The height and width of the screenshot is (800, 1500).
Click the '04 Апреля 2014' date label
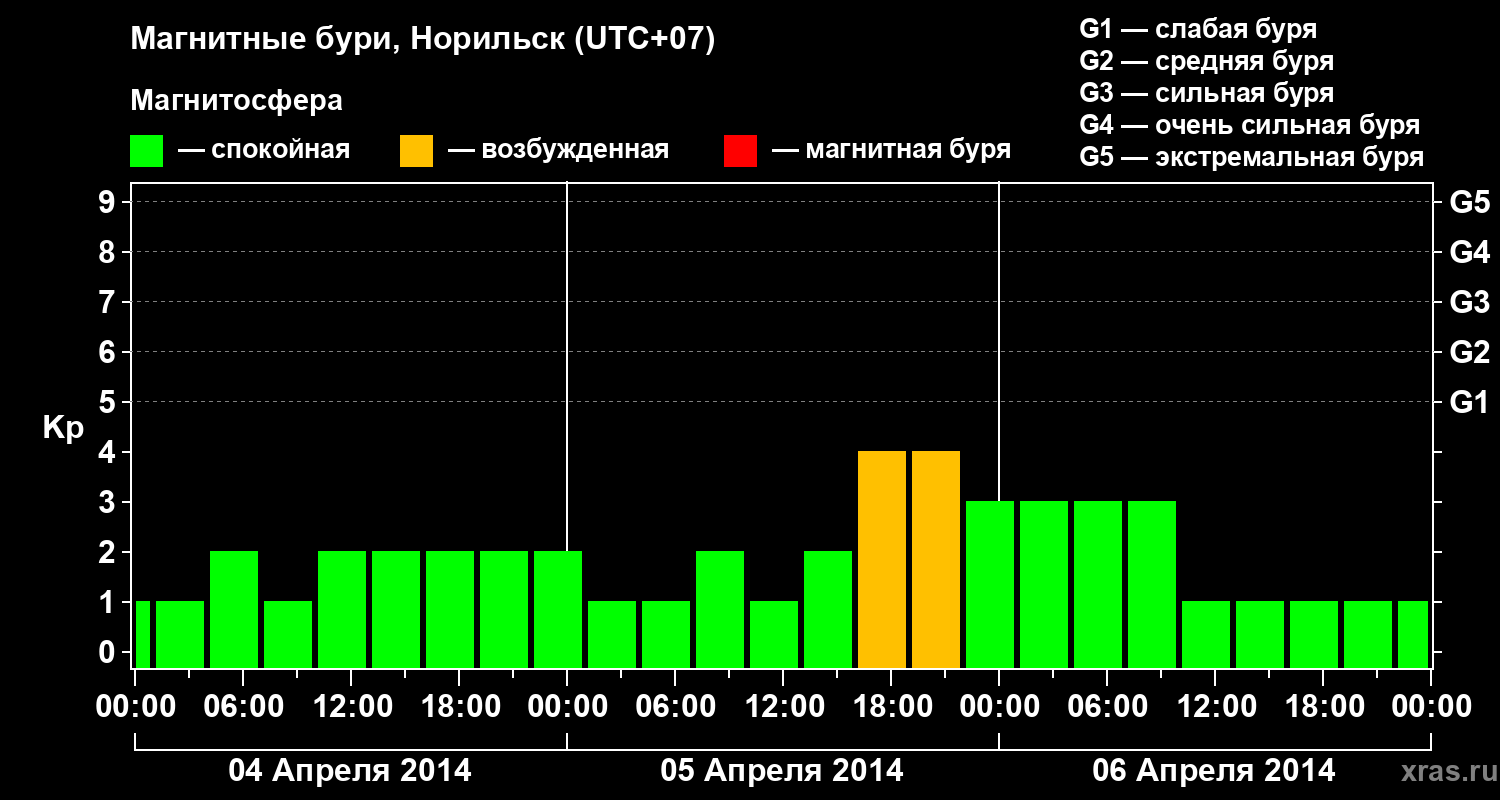pyautogui.click(x=350, y=771)
